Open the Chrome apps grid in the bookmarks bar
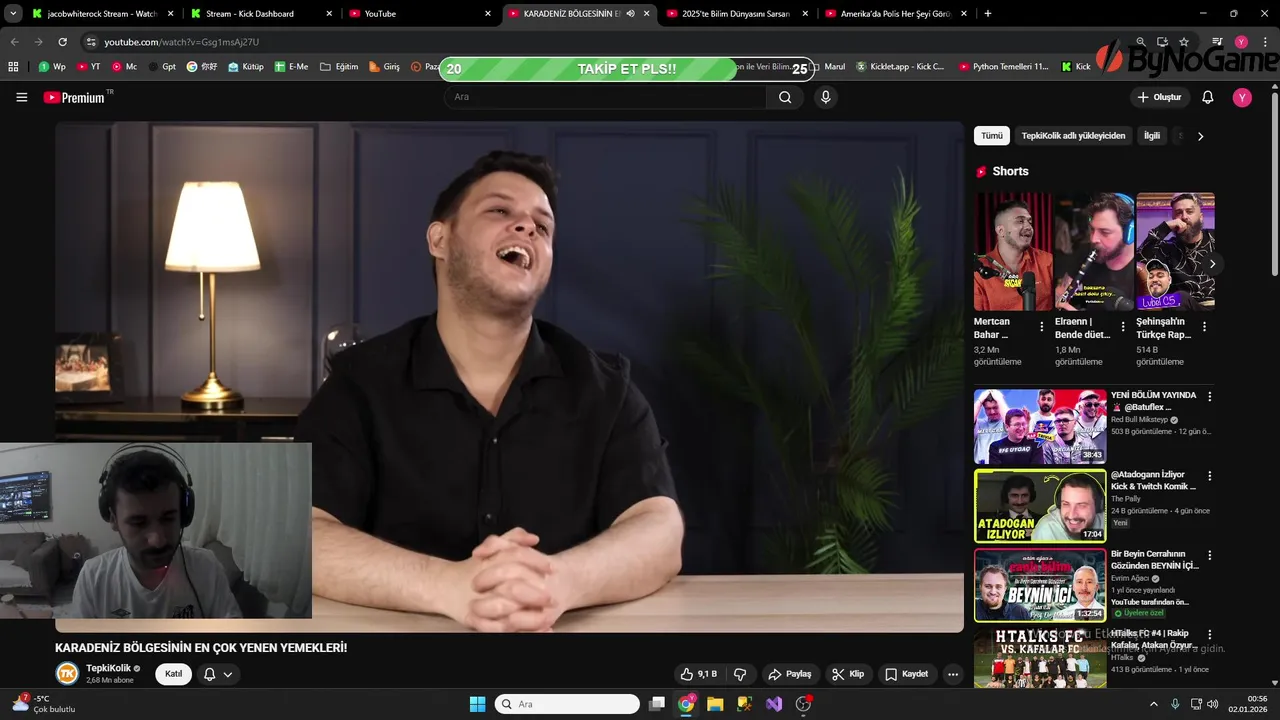The width and height of the screenshot is (1280, 720). pyautogui.click(x=13, y=67)
